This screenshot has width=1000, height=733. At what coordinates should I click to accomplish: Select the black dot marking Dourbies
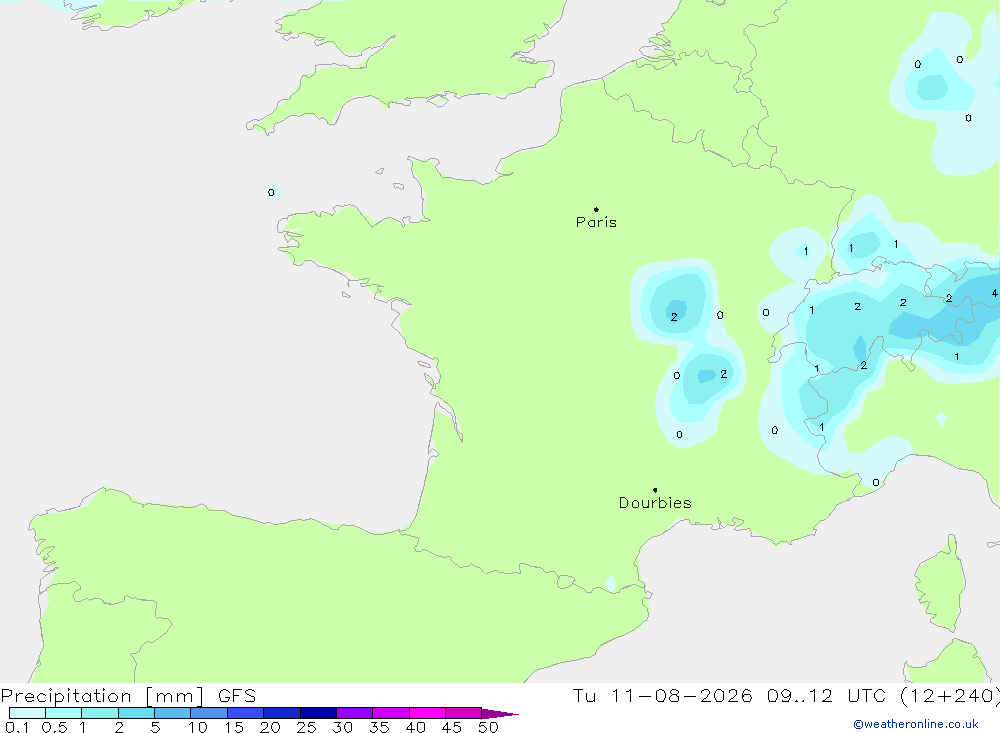point(655,490)
